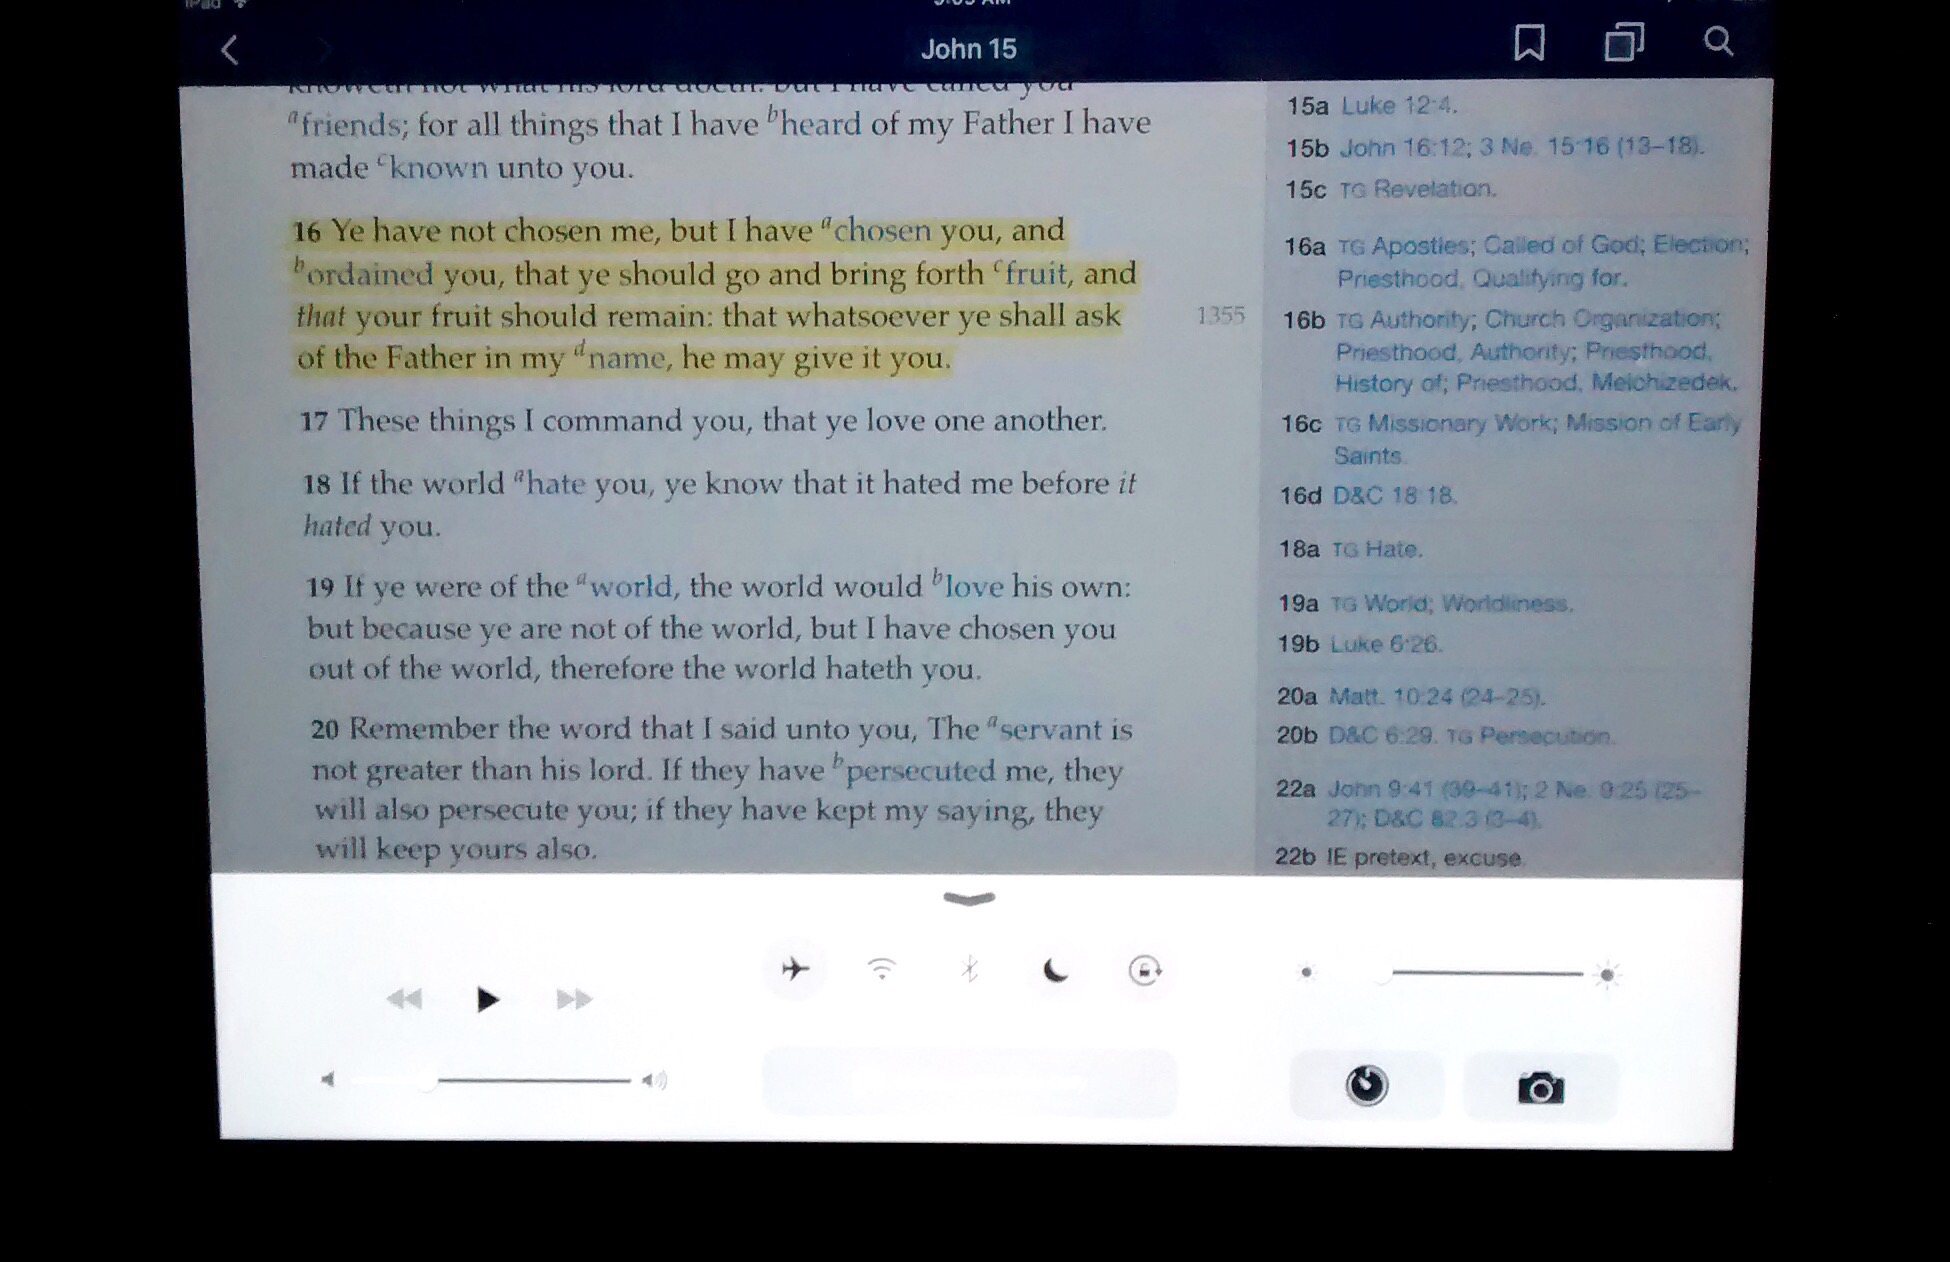Screen dimensions: 1950x1262
Task: Open Missionary Work topic in footnote 16c
Action: pos(1461,423)
